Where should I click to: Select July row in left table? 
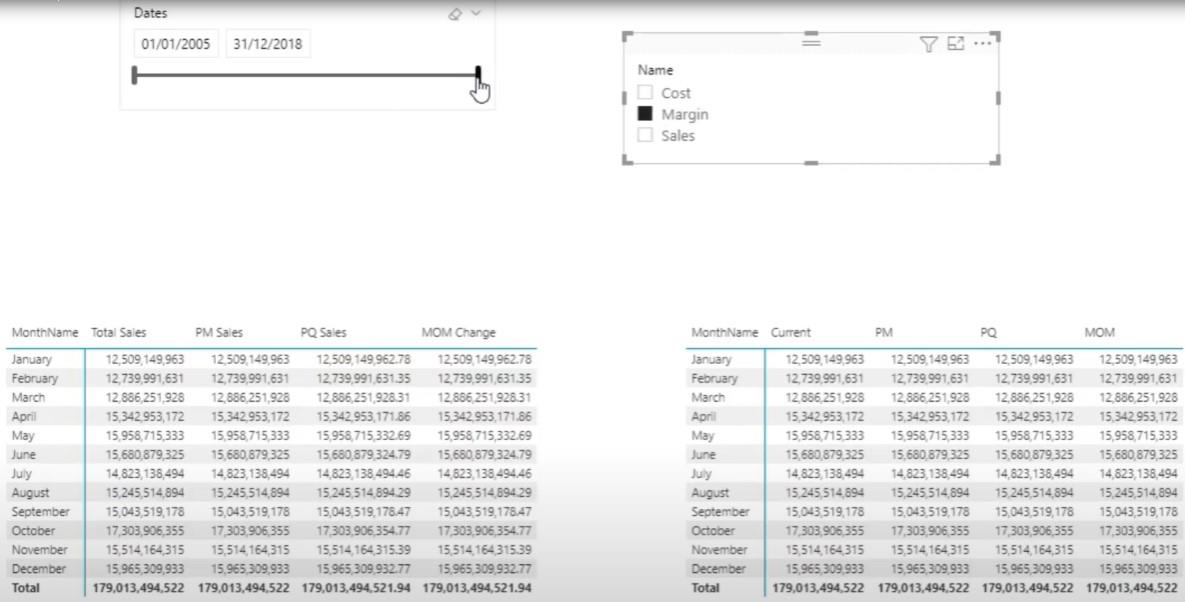click(271, 474)
